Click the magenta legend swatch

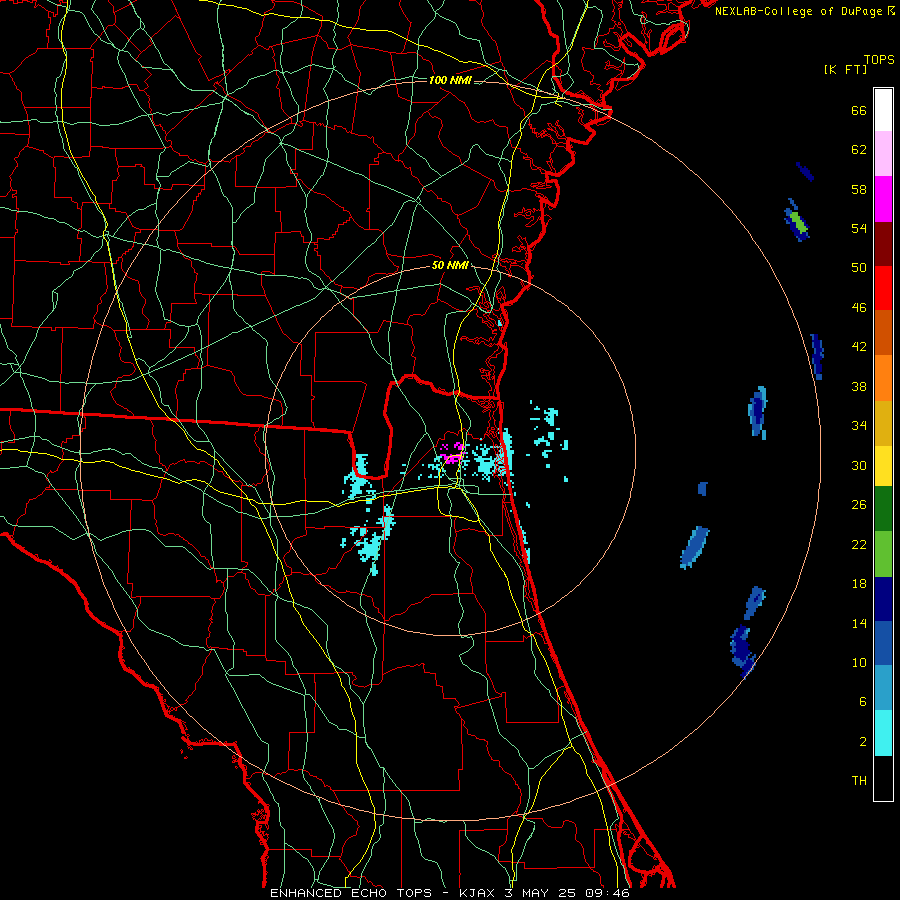(883, 199)
